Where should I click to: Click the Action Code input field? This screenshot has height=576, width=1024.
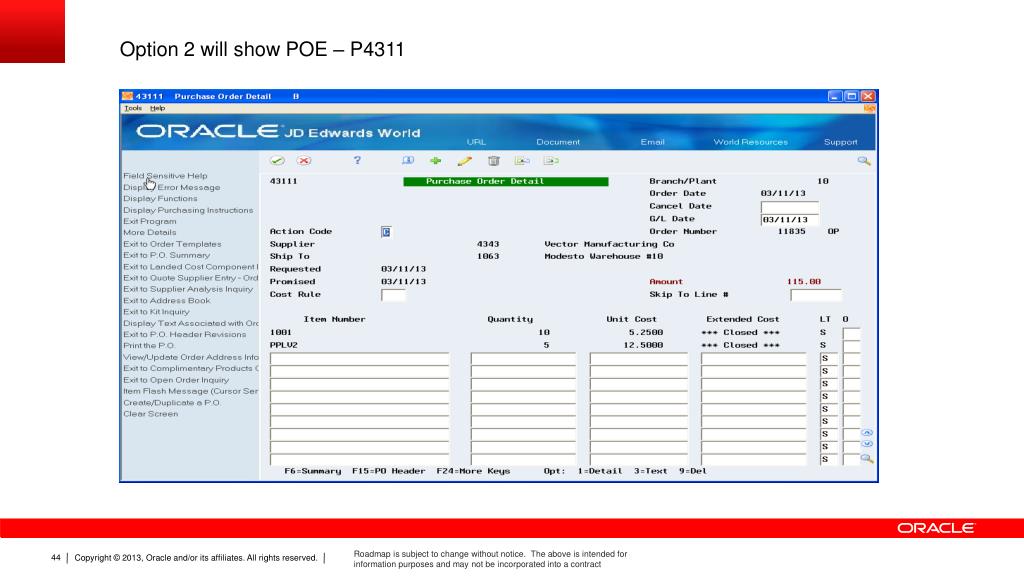pos(386,232)
